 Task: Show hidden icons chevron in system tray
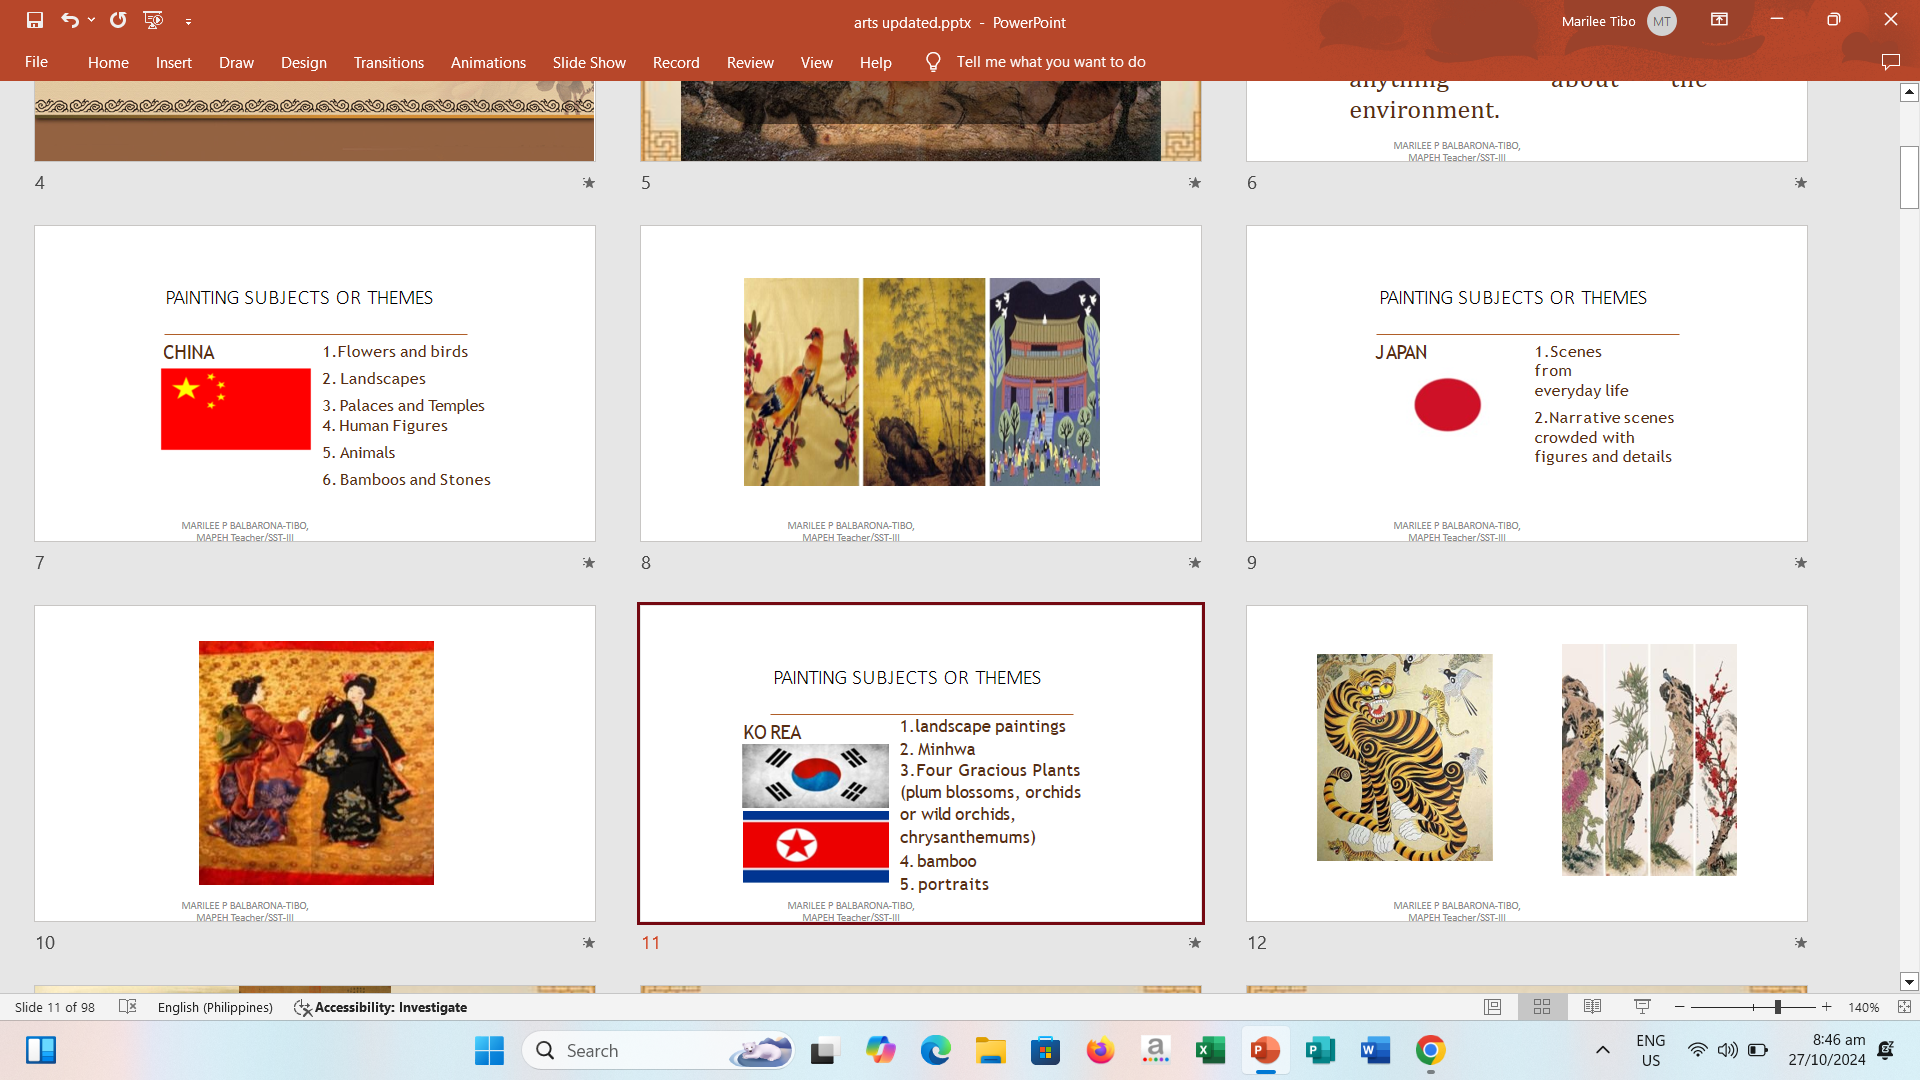click(1602, 1050)
